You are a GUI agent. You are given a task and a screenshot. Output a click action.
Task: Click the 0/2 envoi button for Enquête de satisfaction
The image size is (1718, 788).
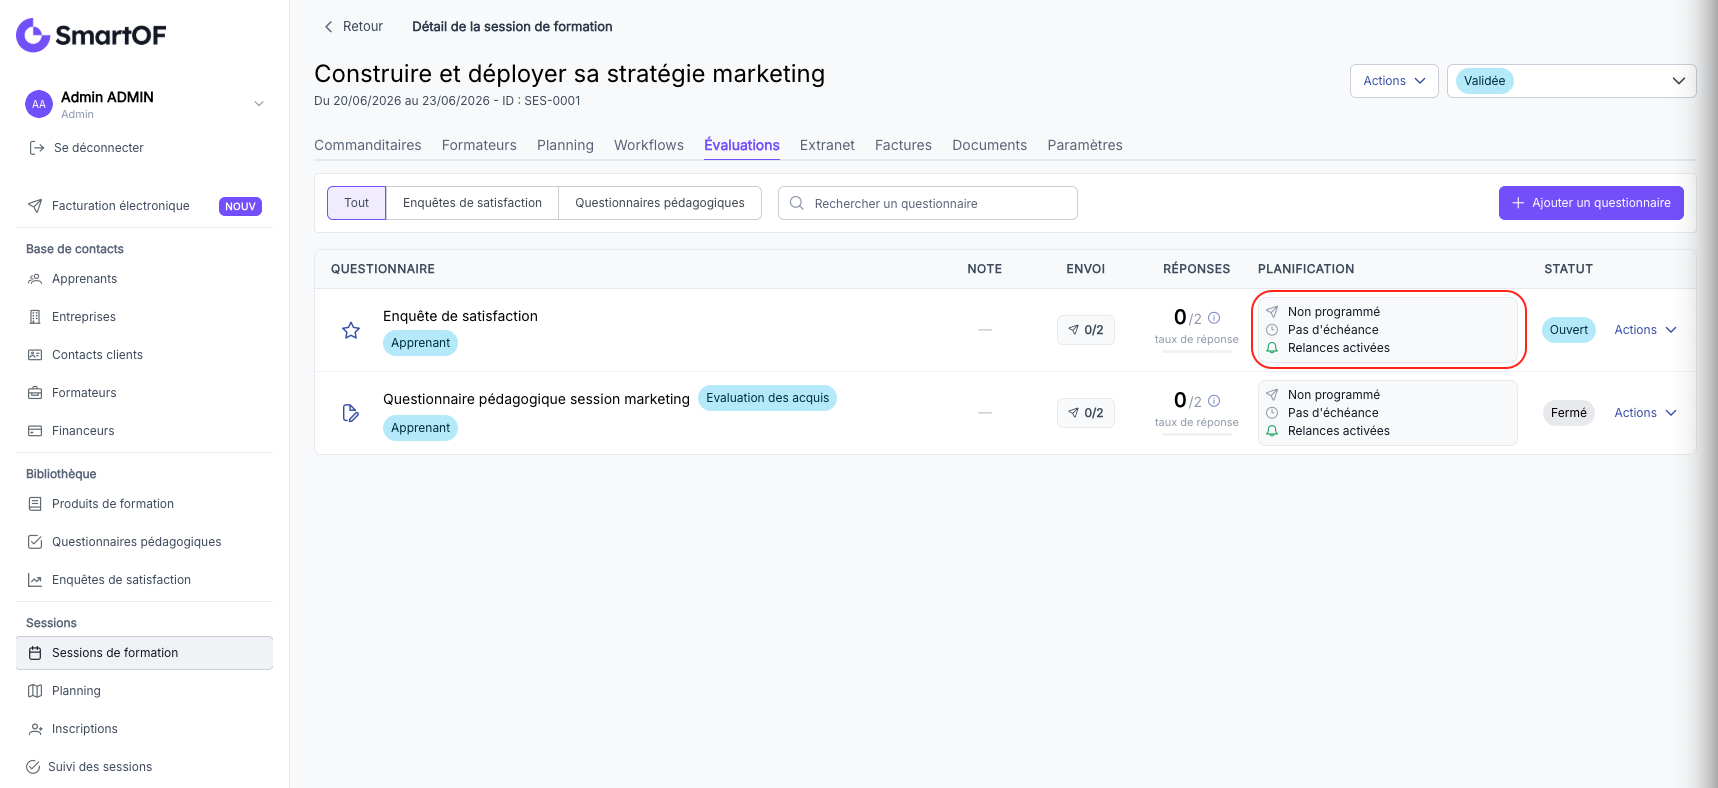pyautogui.click(x=1086, y=330)
